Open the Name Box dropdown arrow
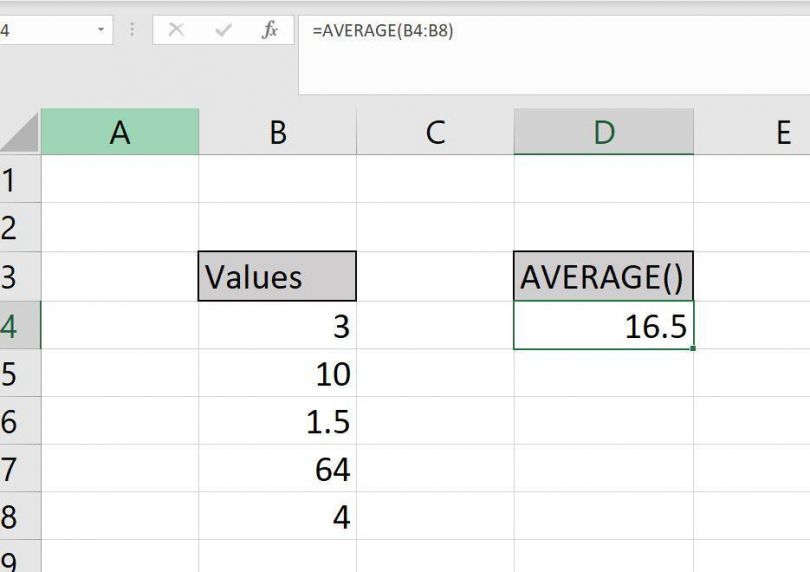The height and width of the screenshot is (572, 810). [x=101, y=30]
